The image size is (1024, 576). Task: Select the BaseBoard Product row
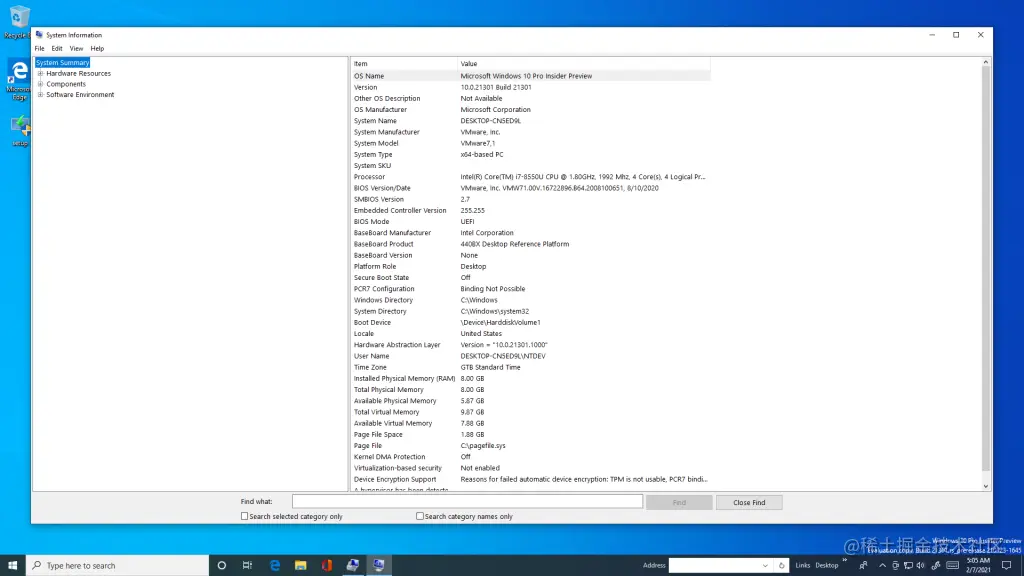pyautogui.click(x=530, y=244)
